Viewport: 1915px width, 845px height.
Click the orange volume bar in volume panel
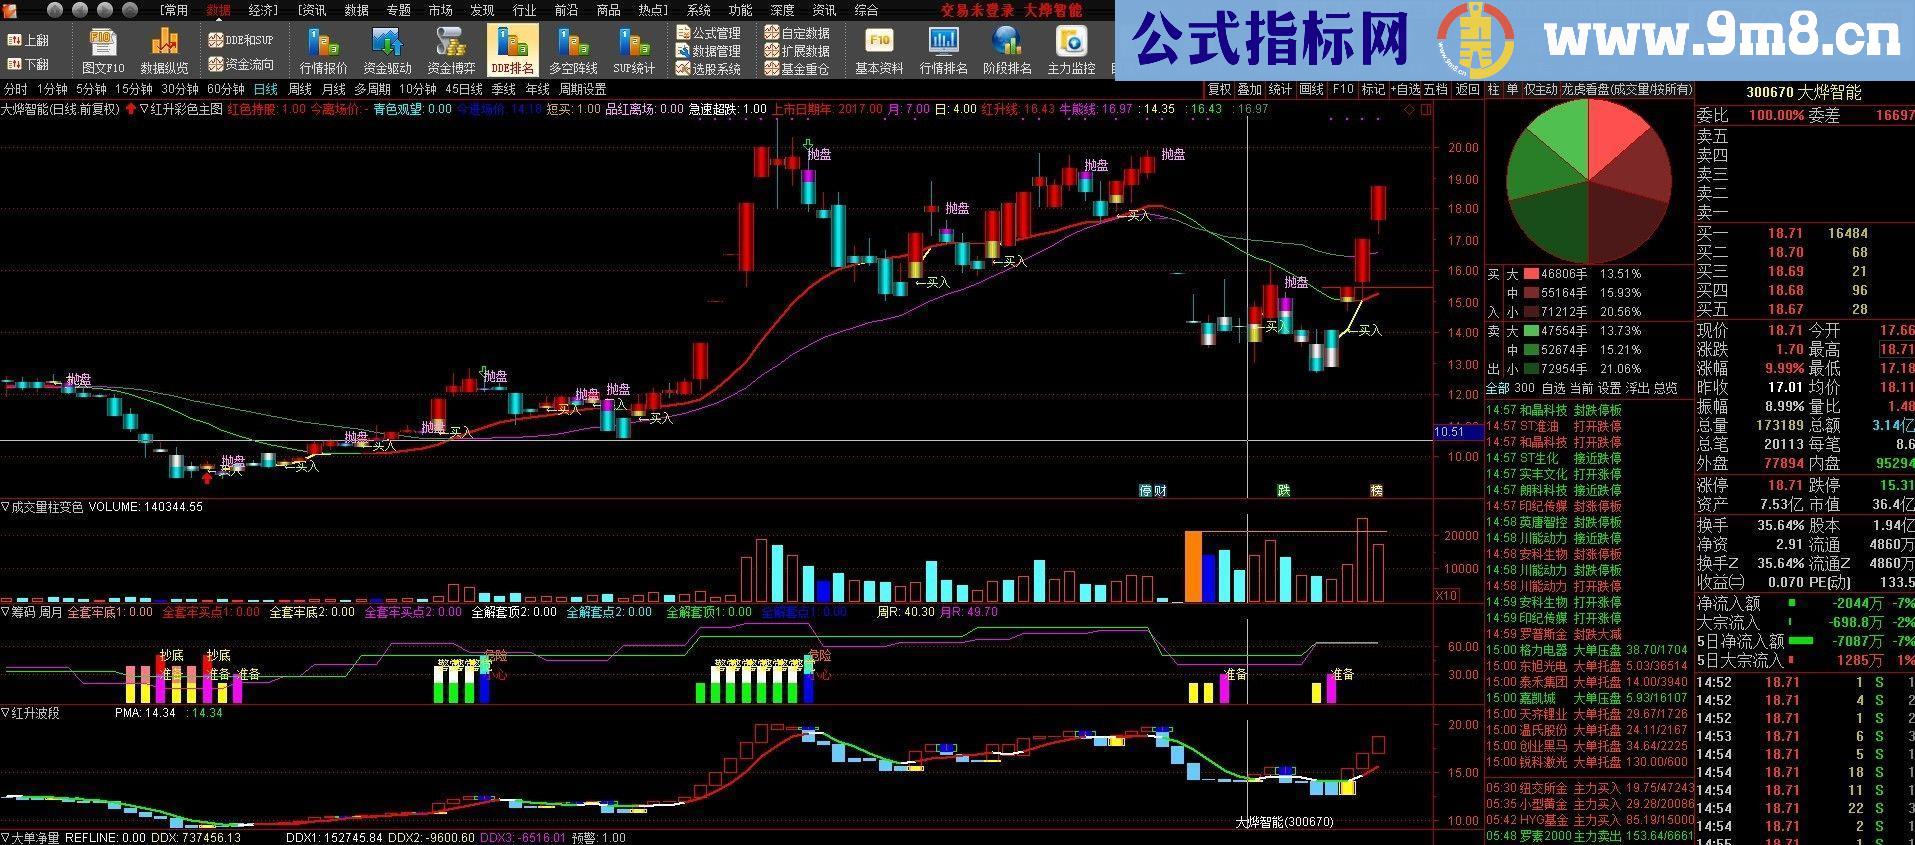pos(1193,566)
